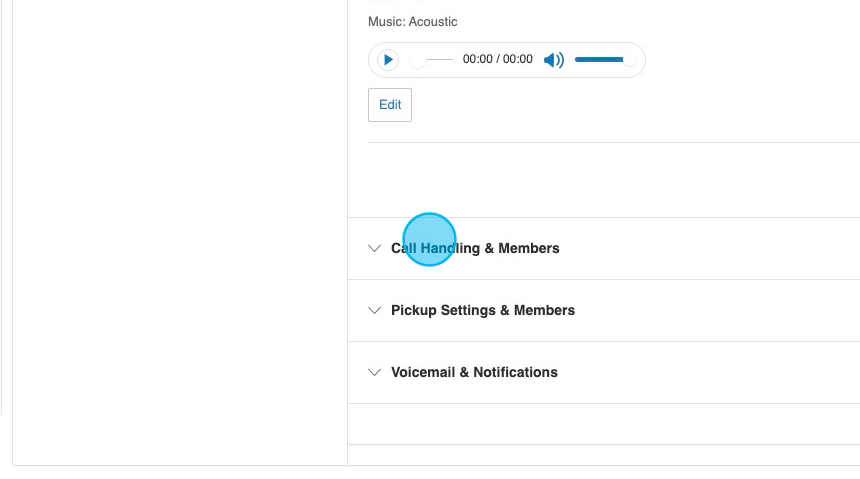The width and height of the screenshot is (860, 479).
Task: Click the thin seek bar track line
Action: pos(440,60)
